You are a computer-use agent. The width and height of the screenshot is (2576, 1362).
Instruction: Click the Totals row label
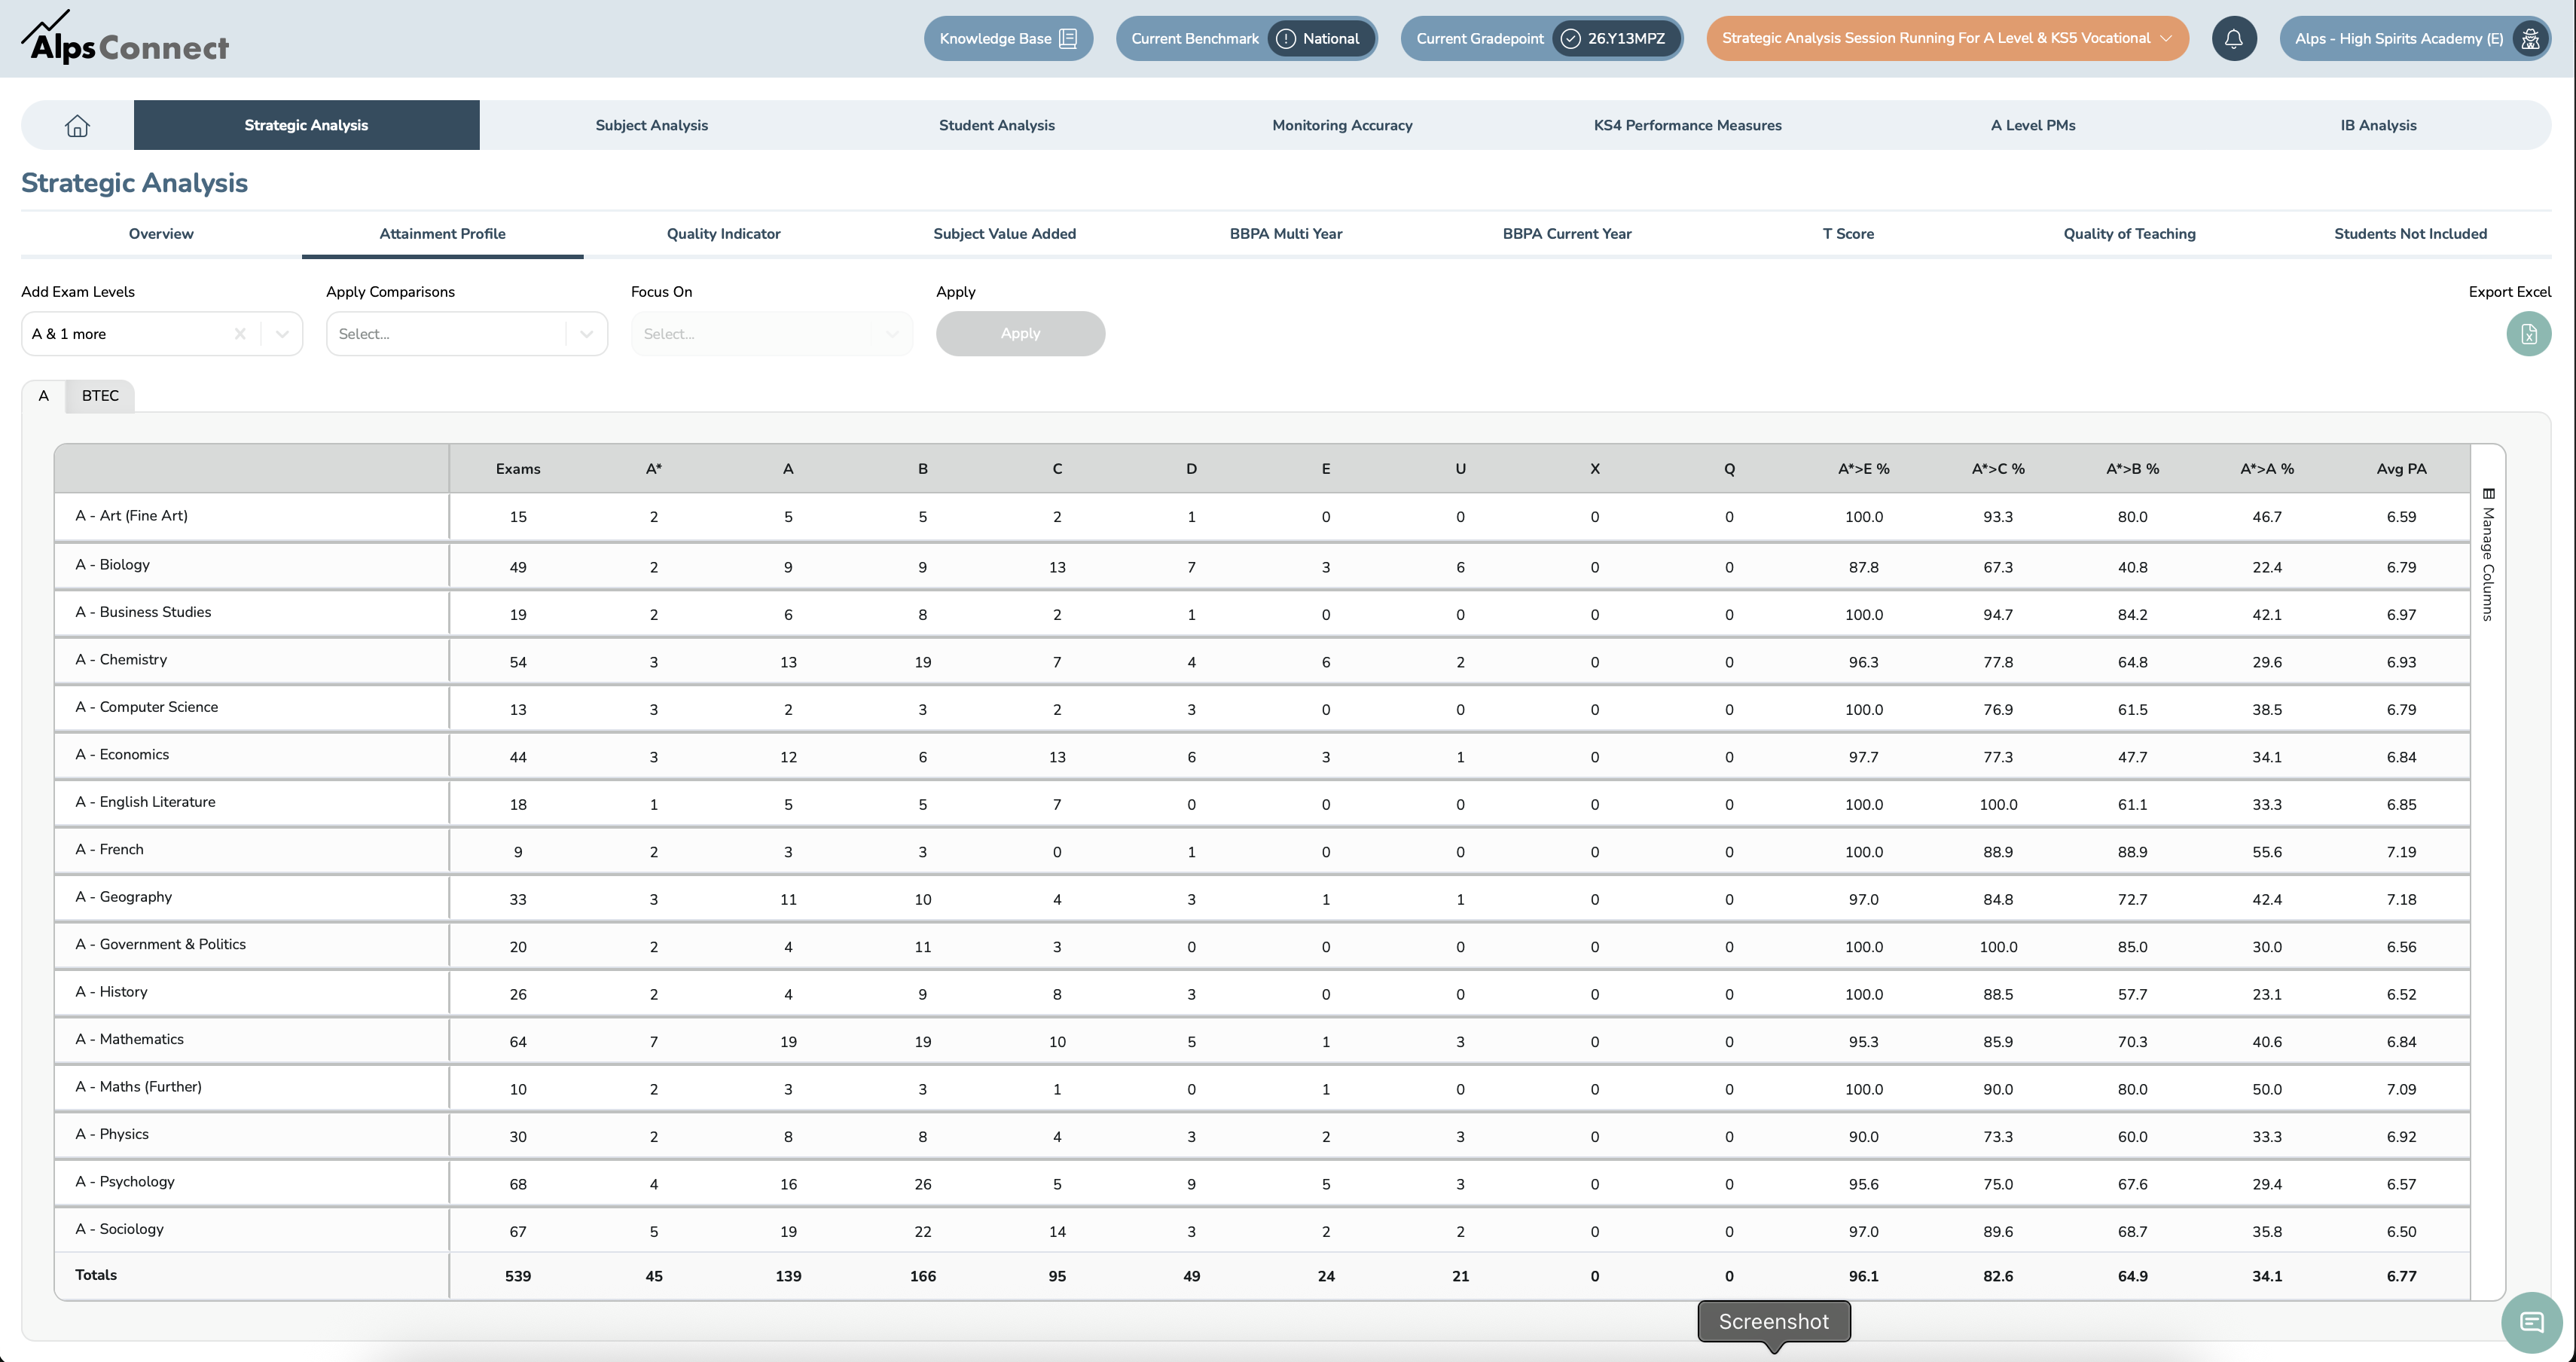(96, 1275)
